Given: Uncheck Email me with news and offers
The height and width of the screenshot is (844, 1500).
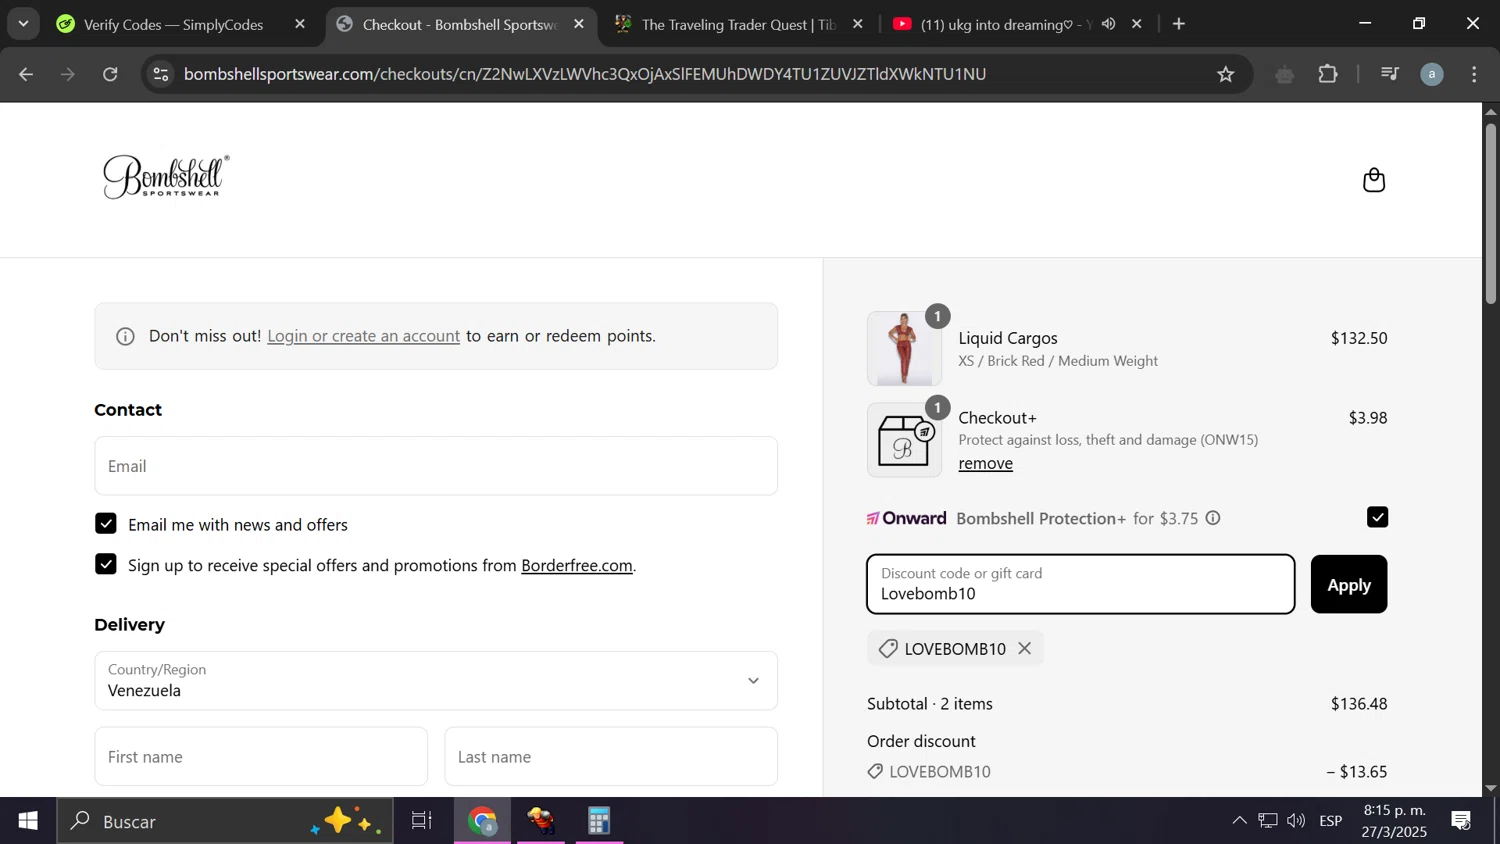Looking at the screenshot, I should pyautogui.click(x=106, y=524).
